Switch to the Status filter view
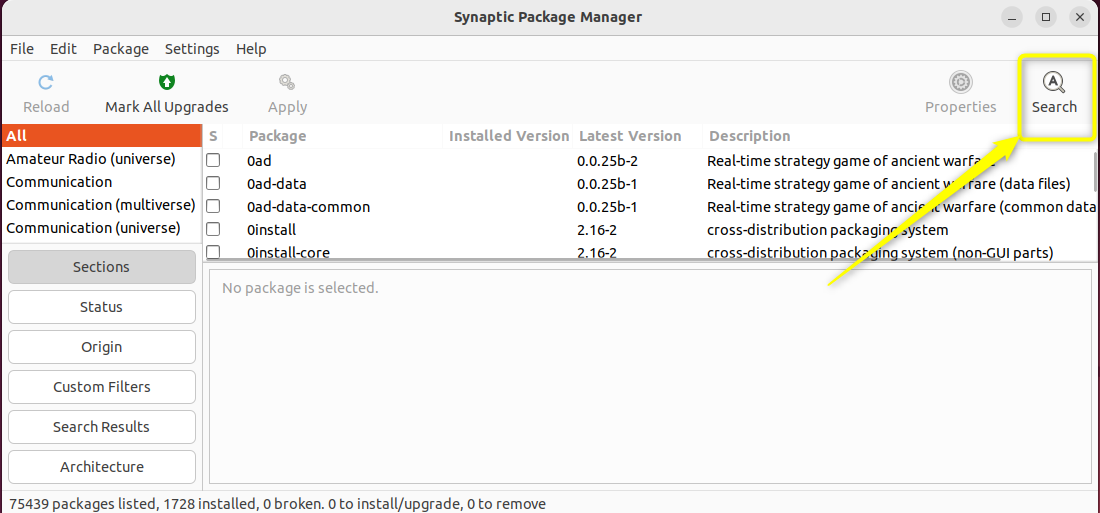This screenshot has width=1100, height=513. click(x=102, y=307)
